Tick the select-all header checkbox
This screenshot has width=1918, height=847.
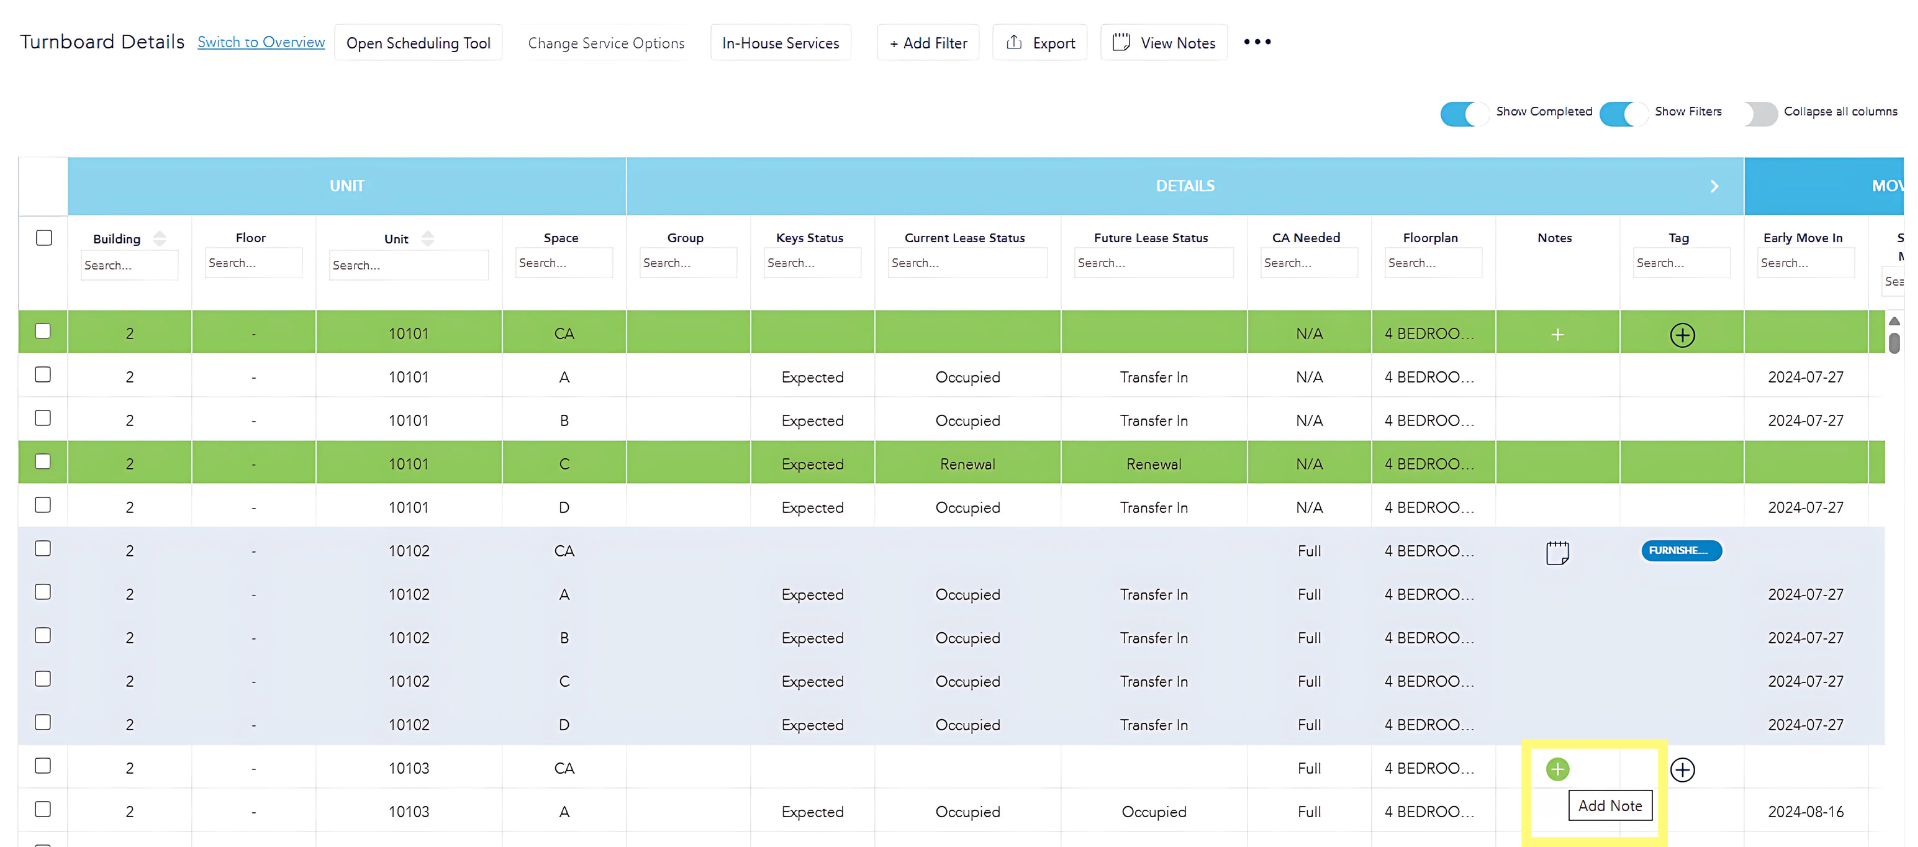click(44, 238)
